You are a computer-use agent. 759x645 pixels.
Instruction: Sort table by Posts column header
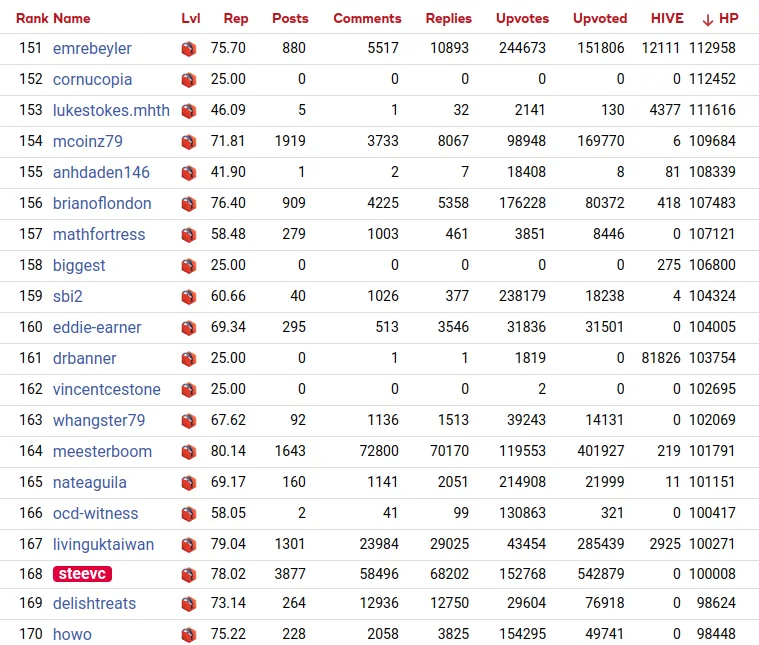coord(290,18)
